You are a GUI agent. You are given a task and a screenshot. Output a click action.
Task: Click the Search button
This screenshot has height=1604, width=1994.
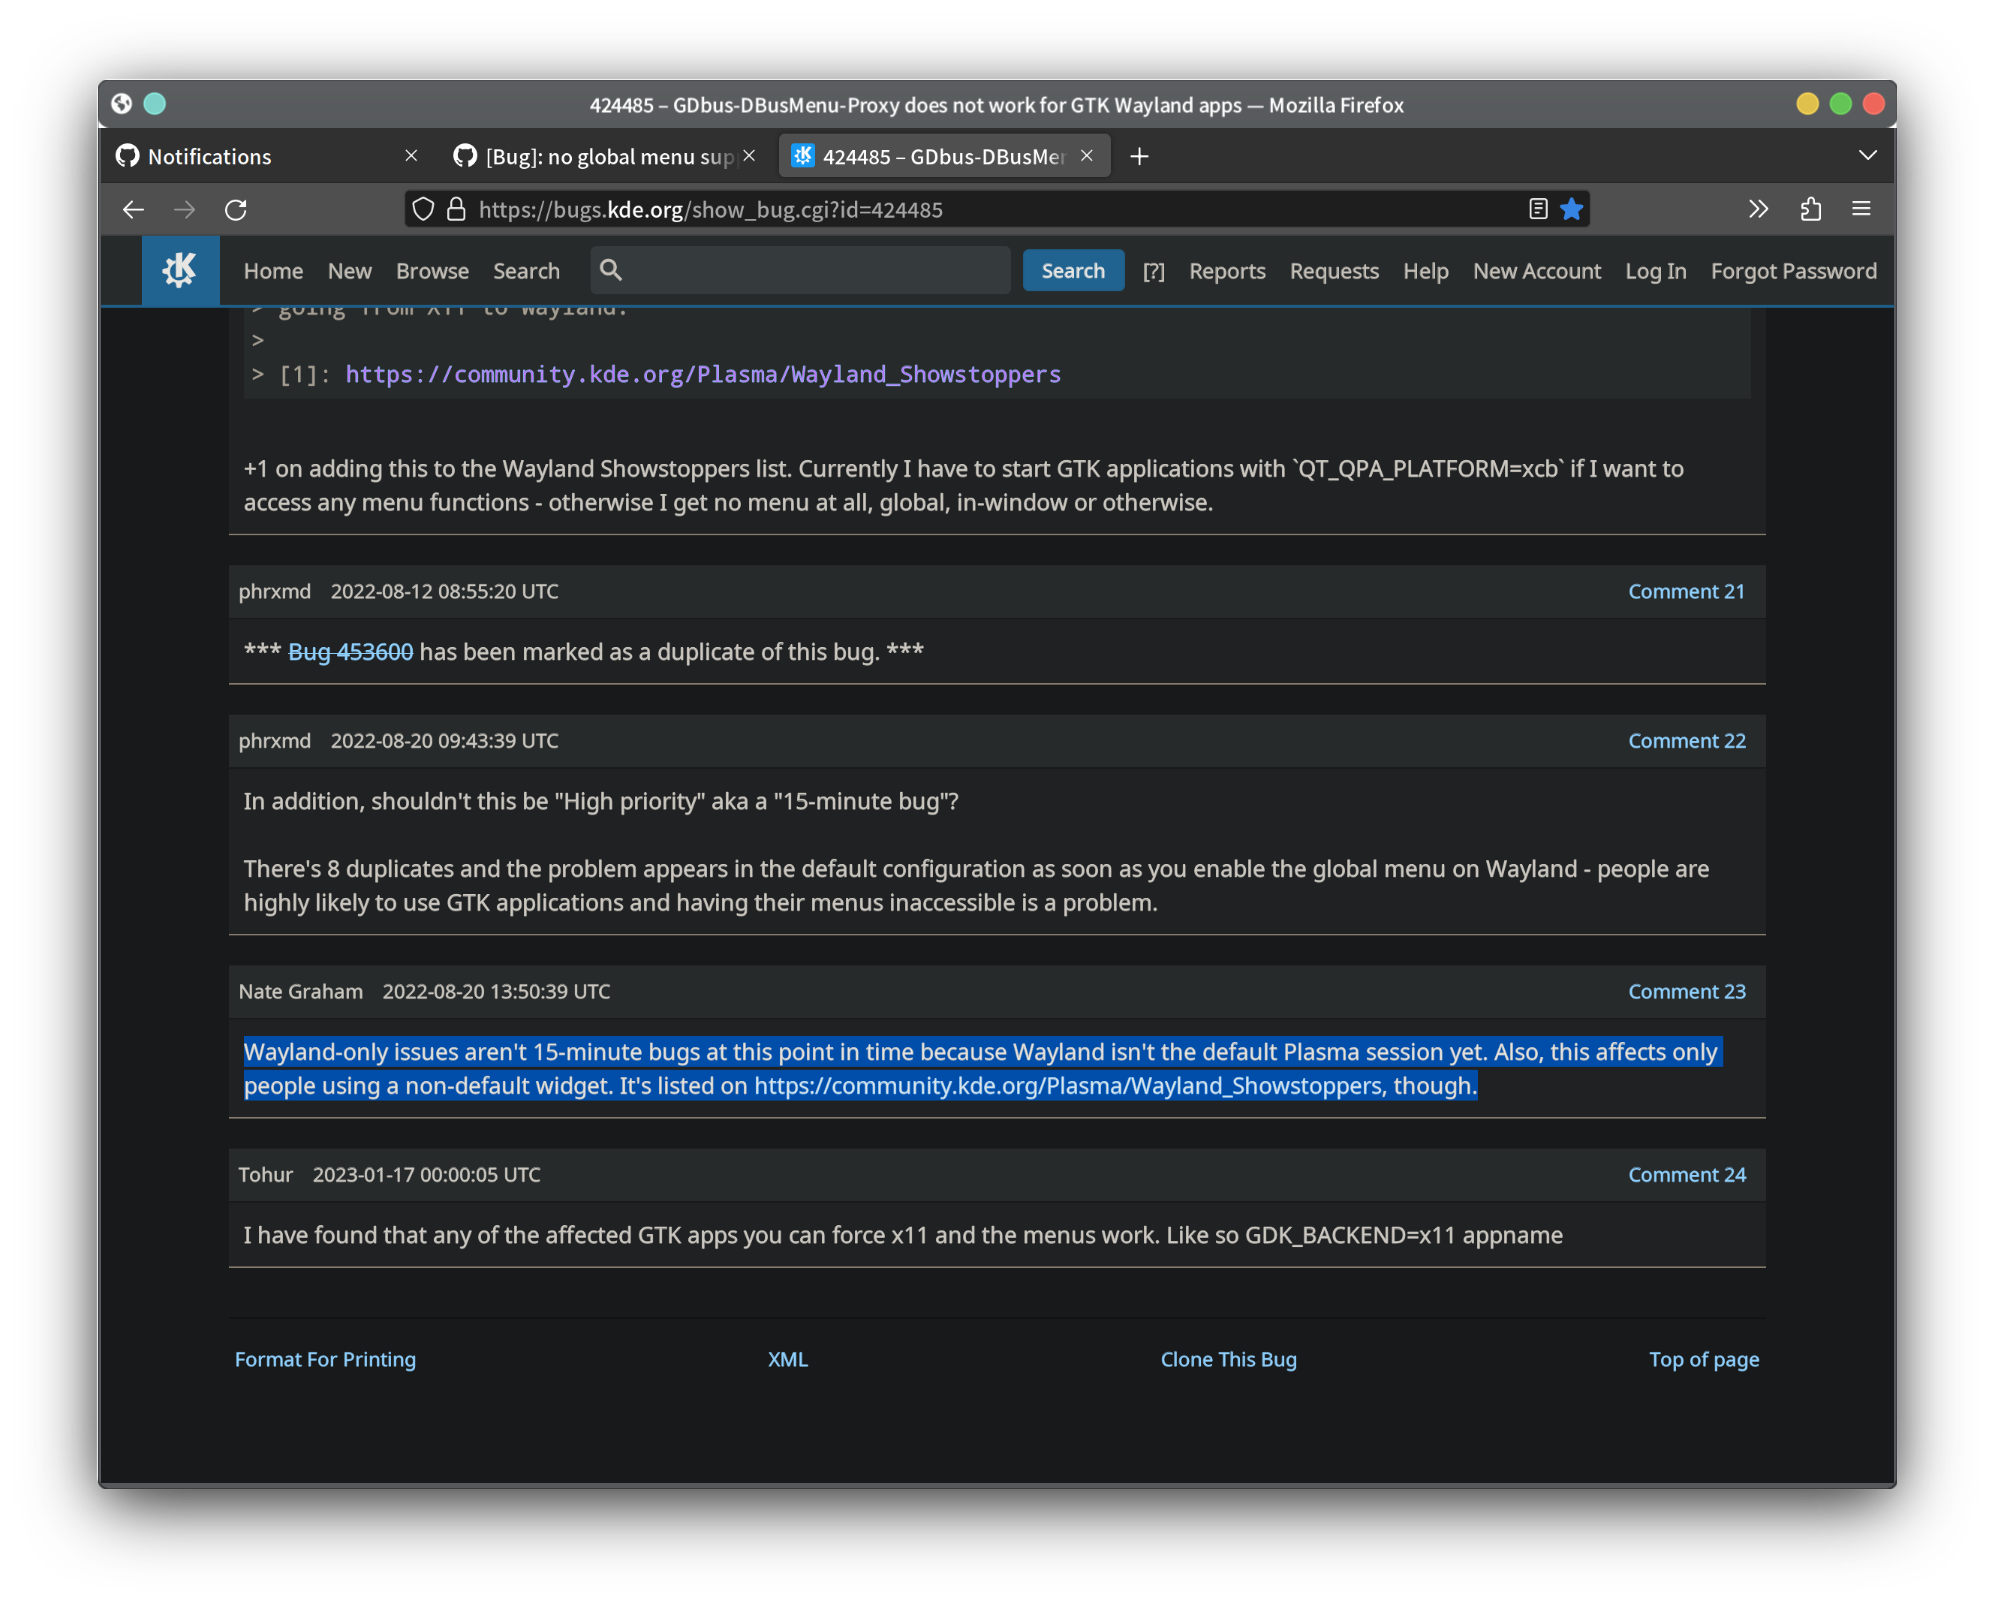[1073, 270]
